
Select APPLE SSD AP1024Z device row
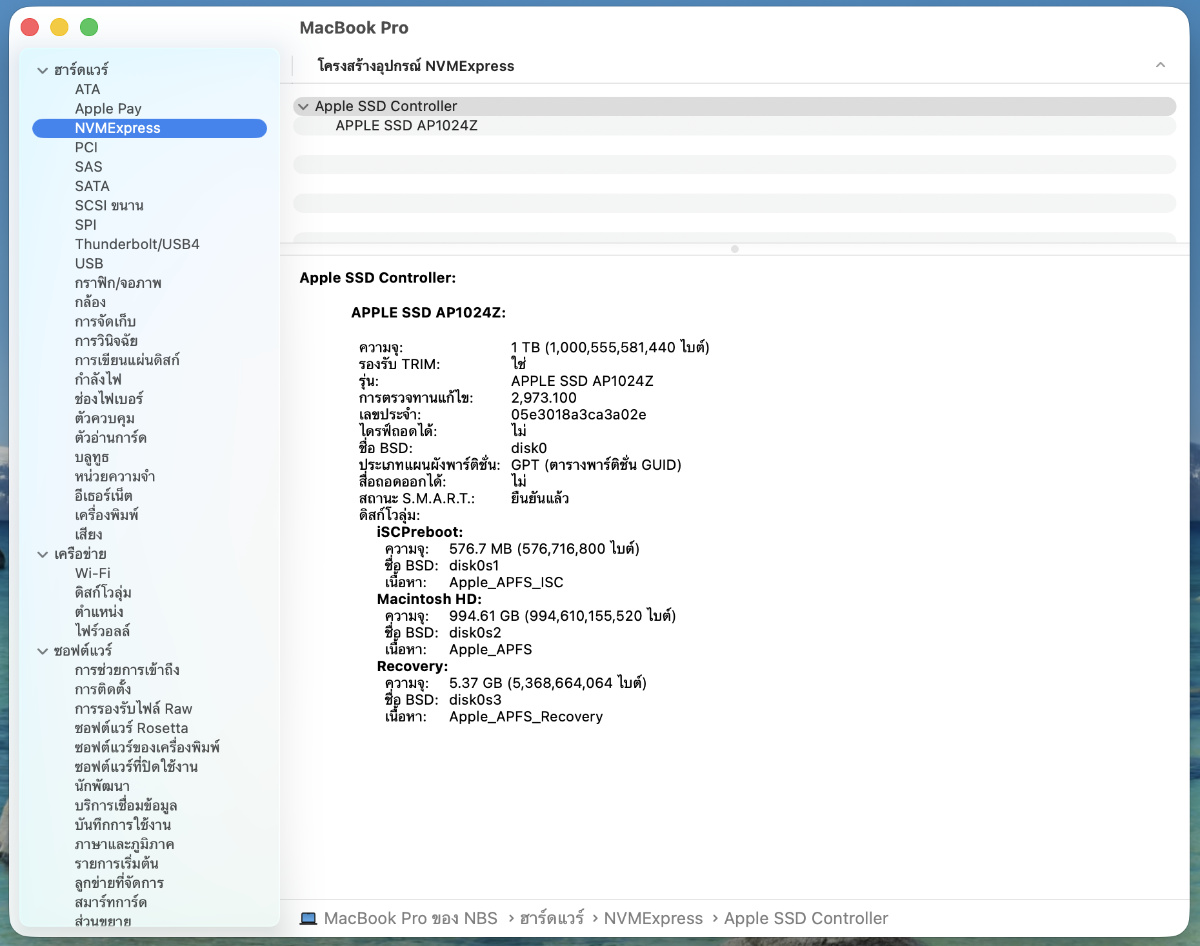[x=406, y=126]
